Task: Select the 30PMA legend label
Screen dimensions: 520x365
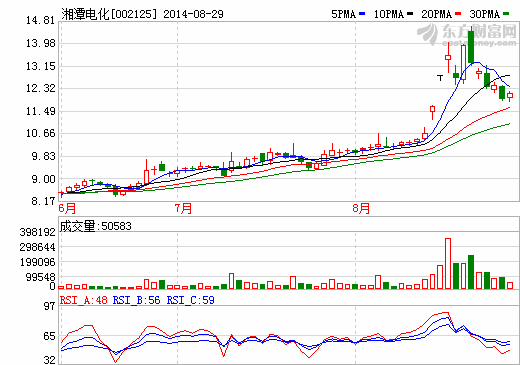Action: click(x=485, y=14)
